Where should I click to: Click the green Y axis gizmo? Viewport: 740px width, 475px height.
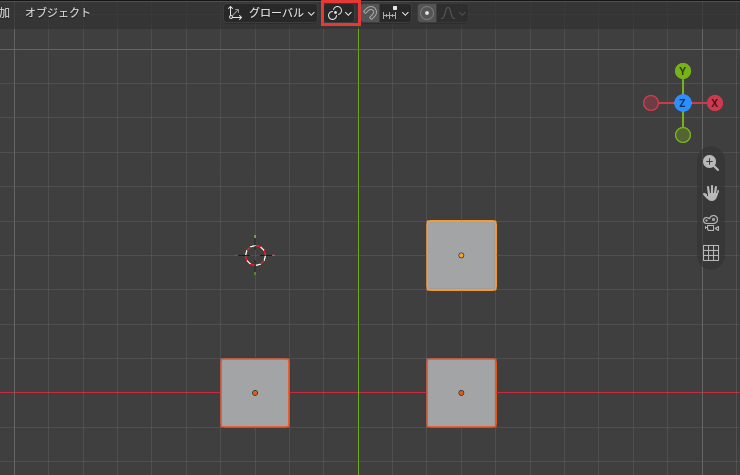pos(682,71)
